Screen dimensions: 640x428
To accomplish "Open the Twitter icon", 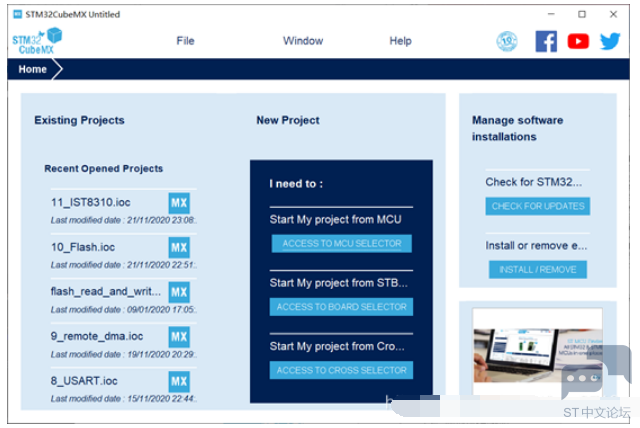I will [x=610, y=41].
